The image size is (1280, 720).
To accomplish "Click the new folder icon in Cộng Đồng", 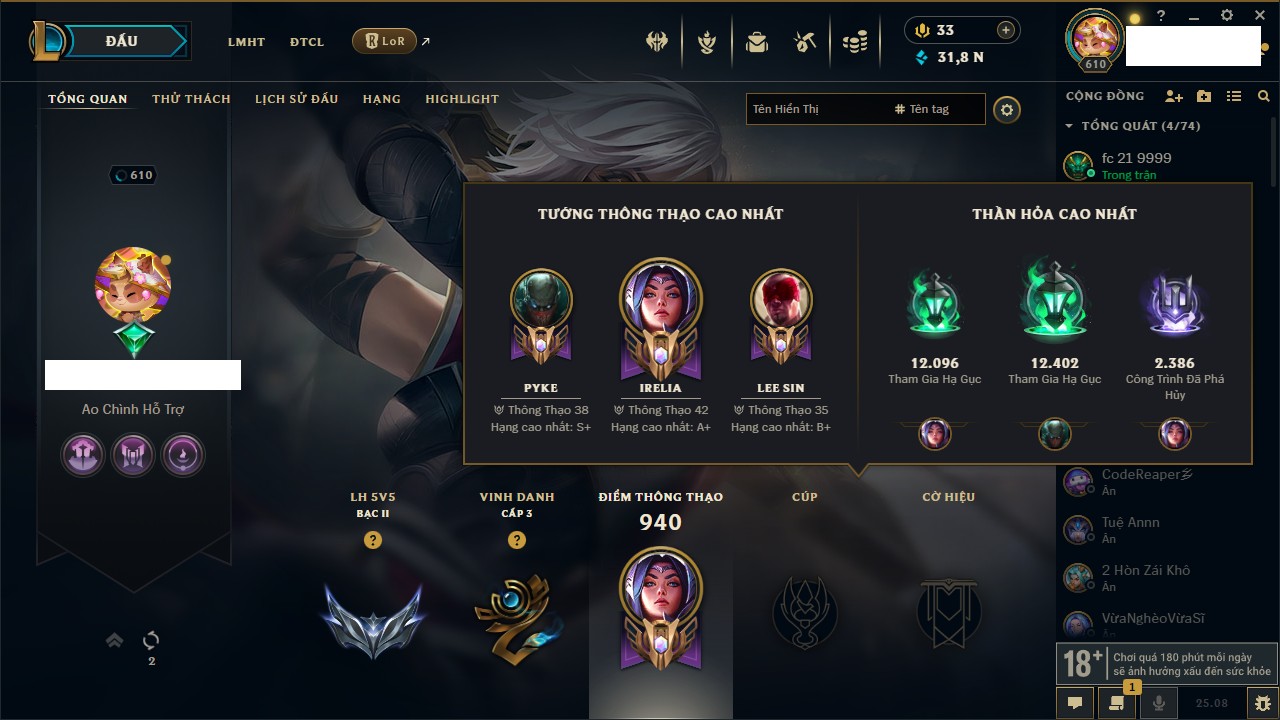I will pyautogui.click(x=1204, y=96).
